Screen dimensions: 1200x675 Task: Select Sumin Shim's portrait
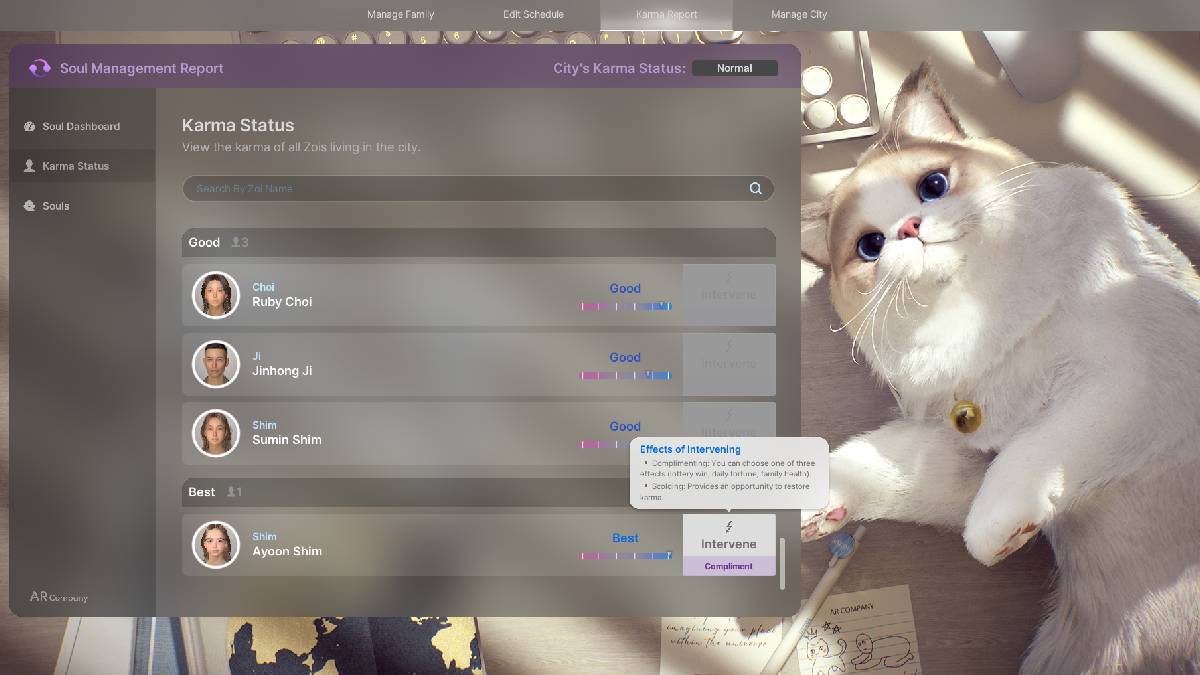coord(216,433)
